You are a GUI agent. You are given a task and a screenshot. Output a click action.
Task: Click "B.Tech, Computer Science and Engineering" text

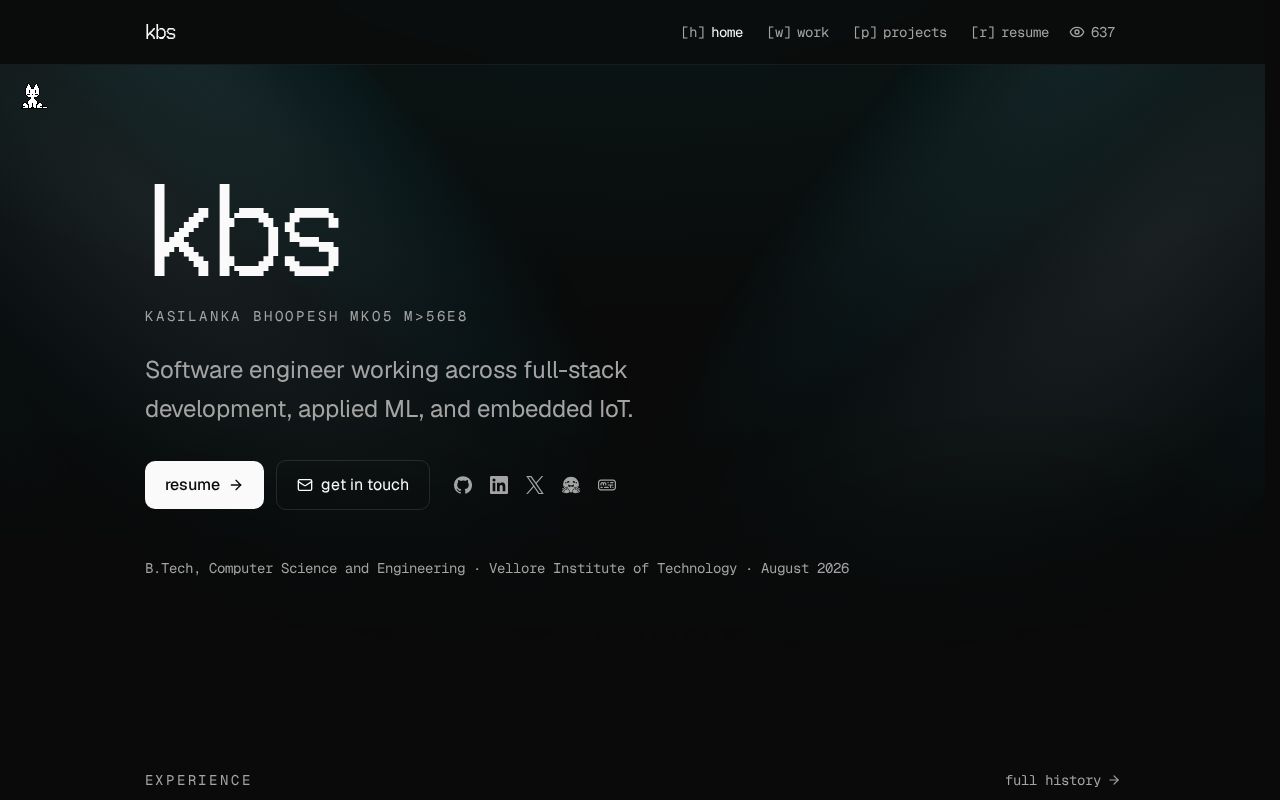click(x=305, y=568)
